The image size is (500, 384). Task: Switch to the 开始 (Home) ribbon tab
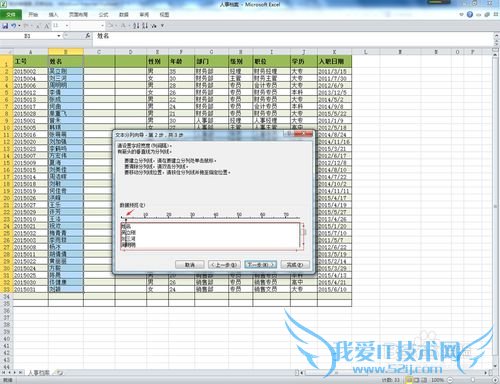[33, 15]
